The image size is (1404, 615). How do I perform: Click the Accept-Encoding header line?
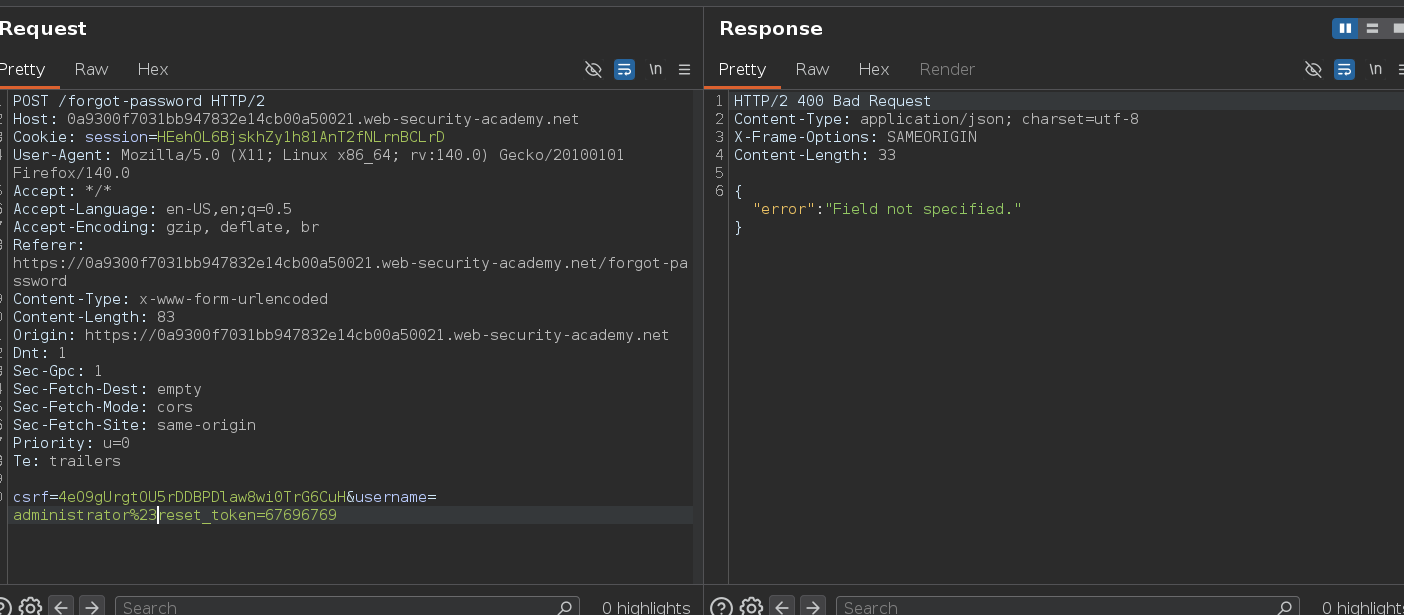coord(166,227)
